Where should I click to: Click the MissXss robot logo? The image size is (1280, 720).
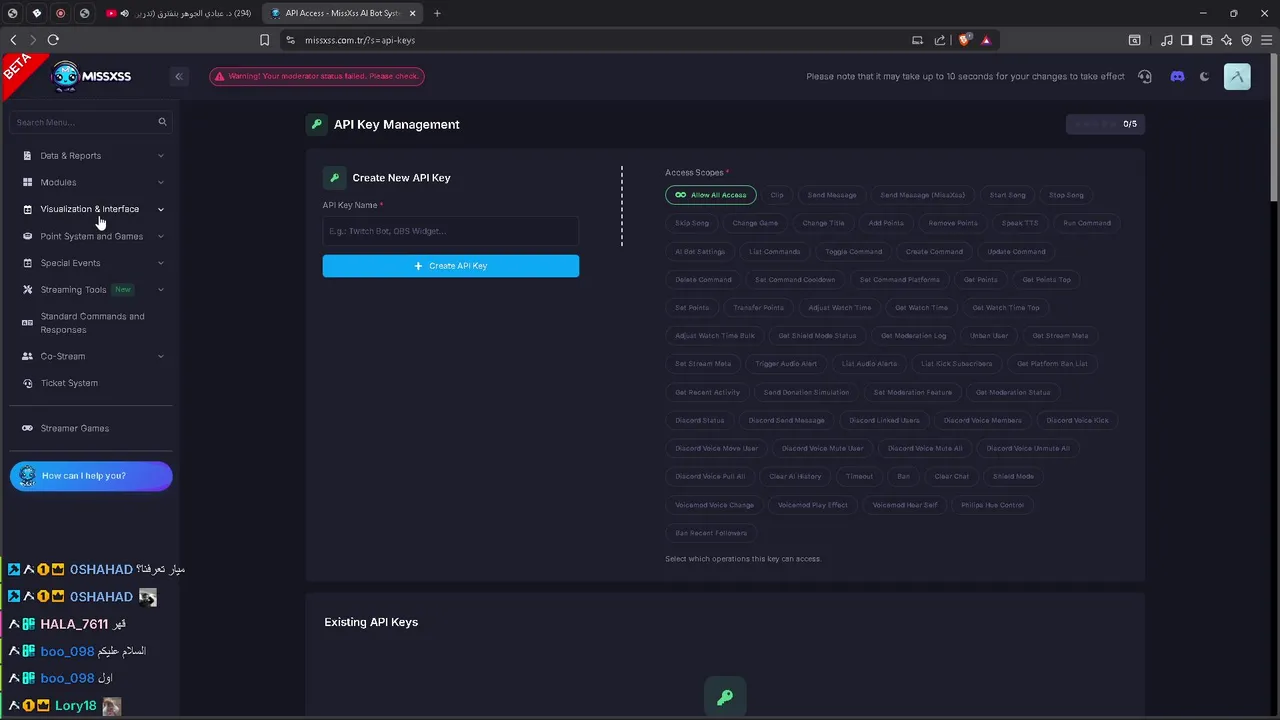pyautogui.click(x=65, y=76)
